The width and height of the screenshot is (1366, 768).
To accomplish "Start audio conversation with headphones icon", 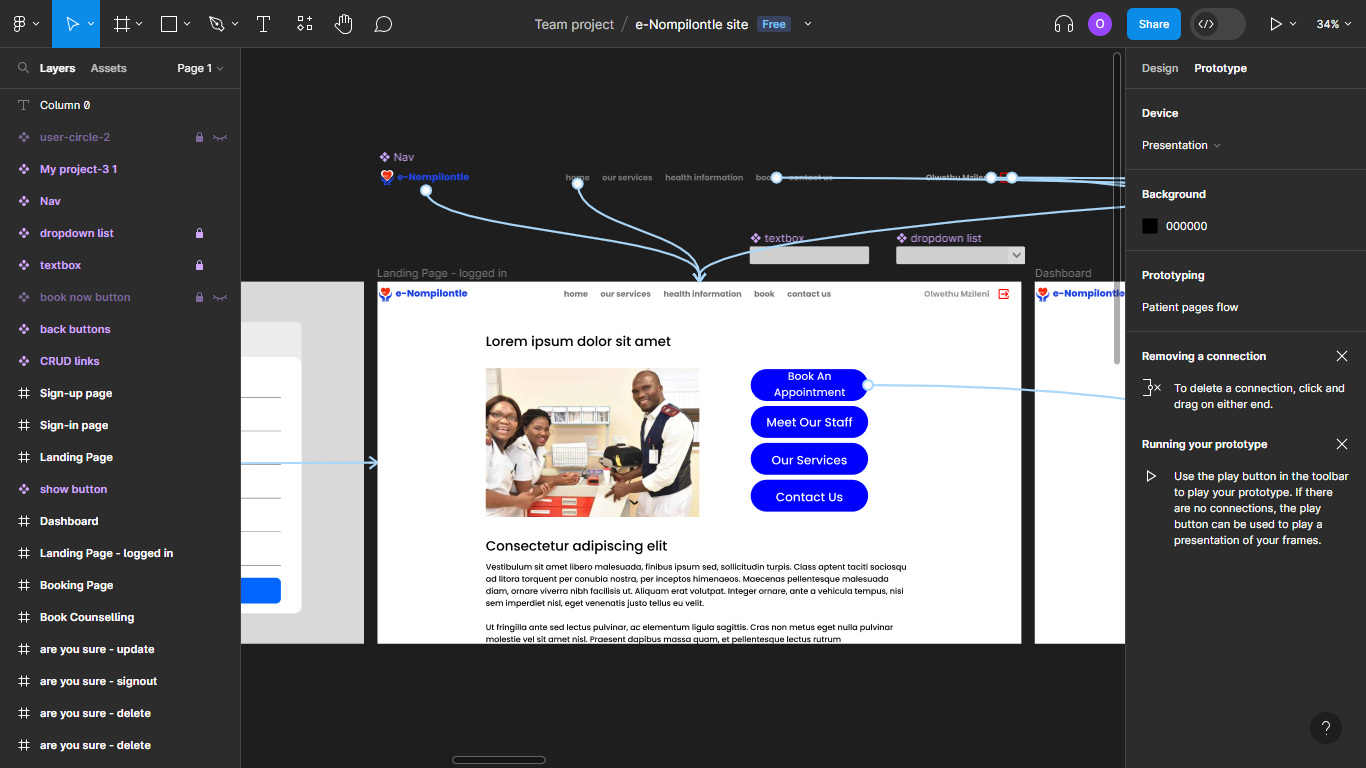I will pyautogui.click(x=1064, y=24).
